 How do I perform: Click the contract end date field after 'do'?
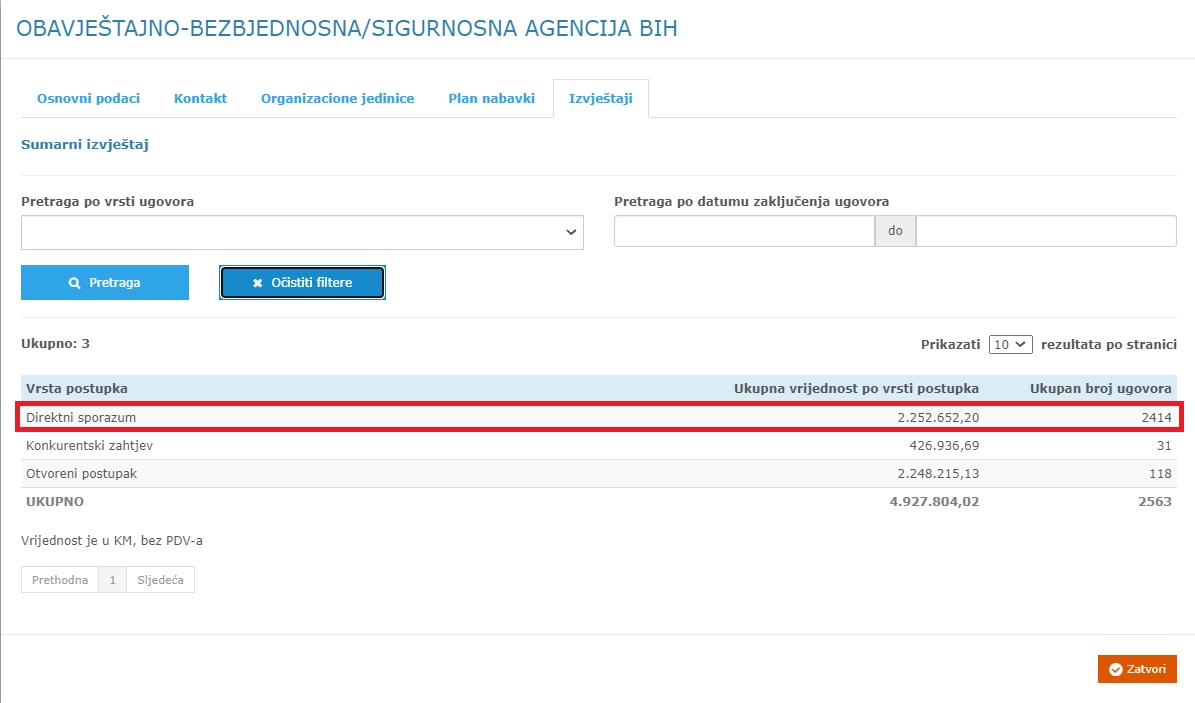pos(1046,231)
